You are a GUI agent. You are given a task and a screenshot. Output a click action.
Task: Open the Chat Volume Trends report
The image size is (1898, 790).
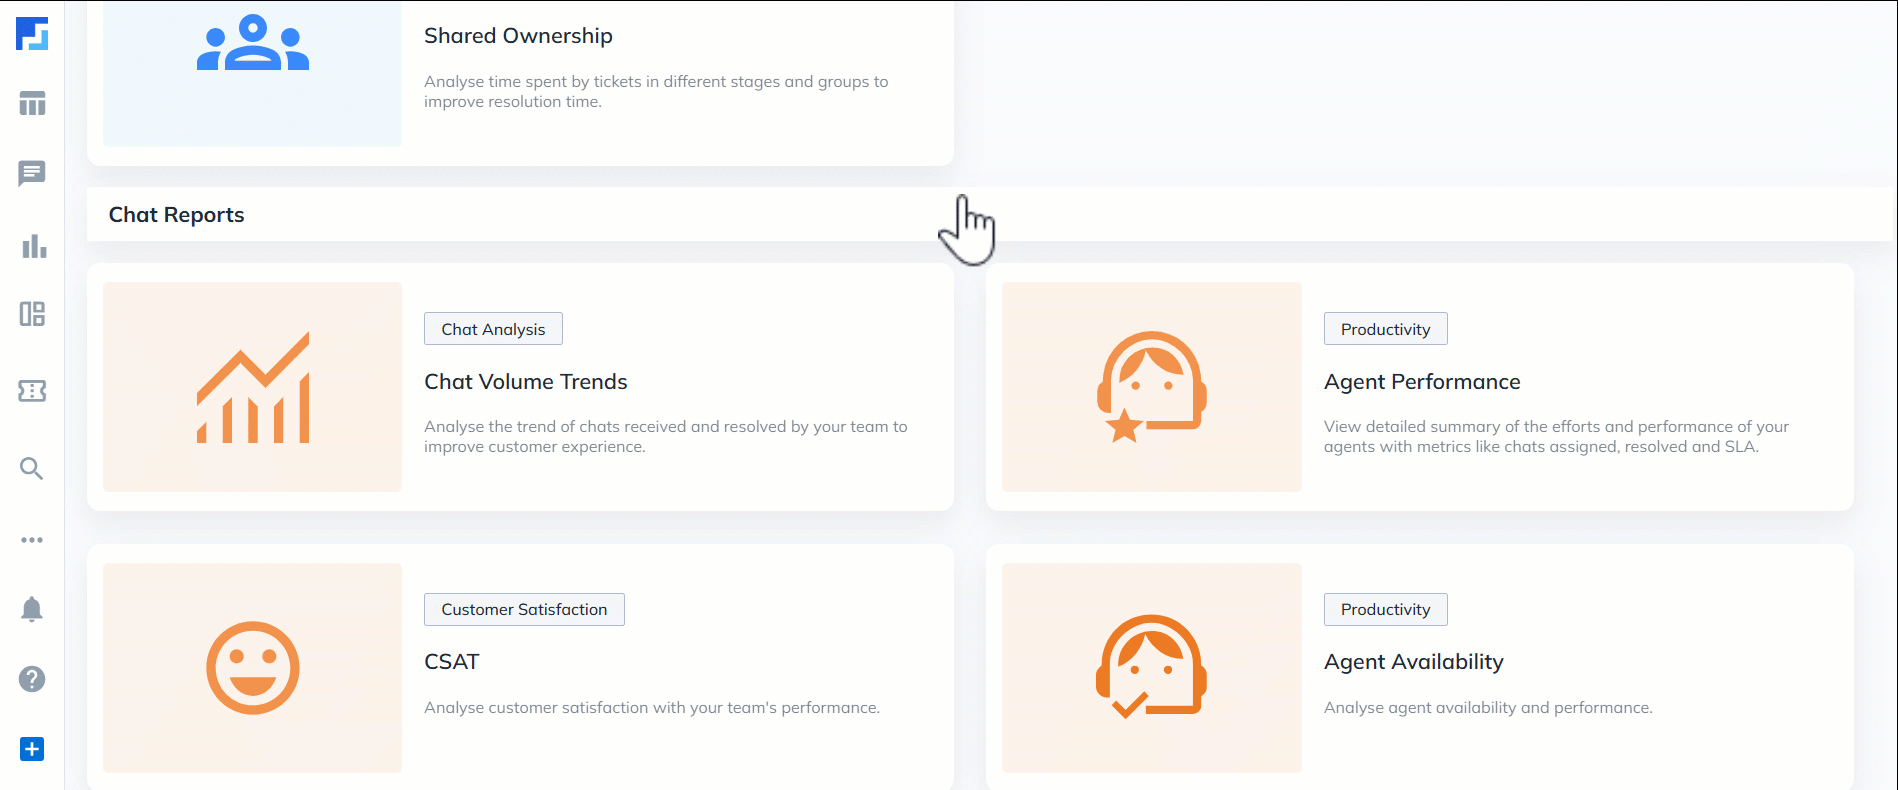pos(525,382)
